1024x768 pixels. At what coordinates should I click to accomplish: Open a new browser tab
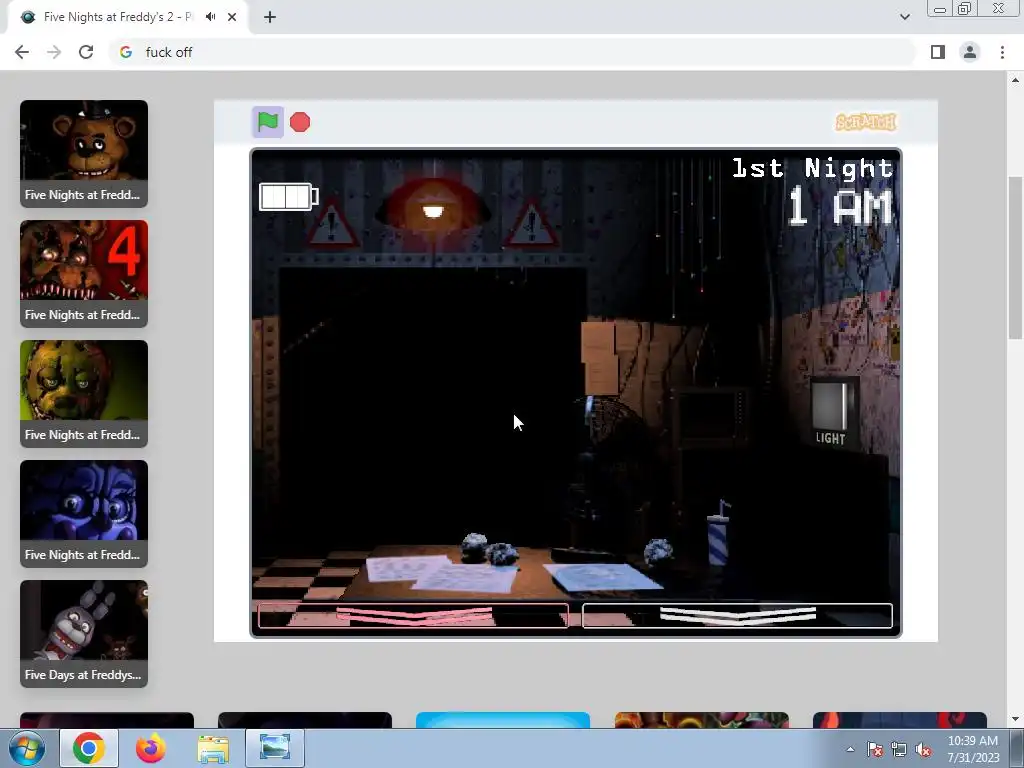coord(270,17)
